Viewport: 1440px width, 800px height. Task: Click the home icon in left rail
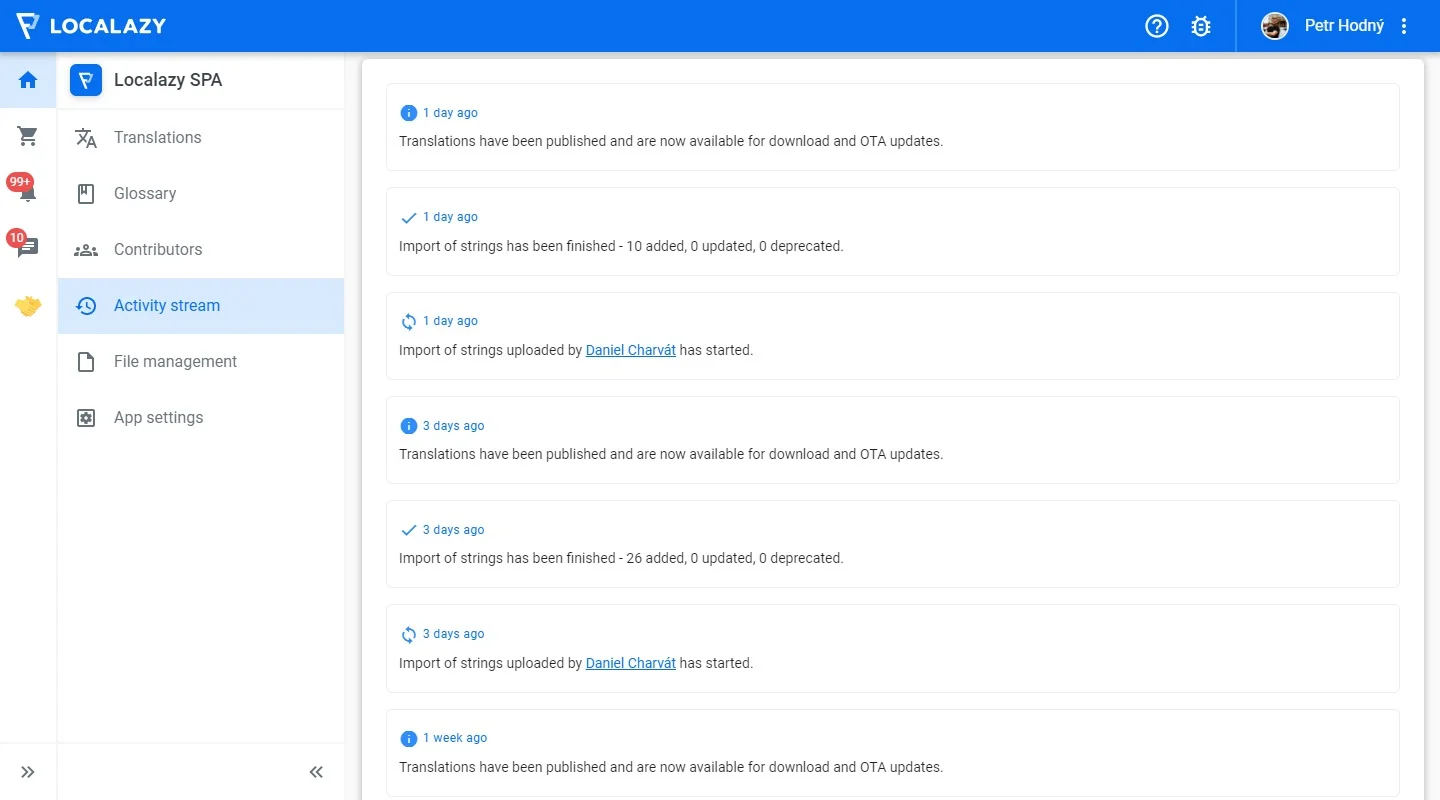pyautogui.click(x=28, y=80)
